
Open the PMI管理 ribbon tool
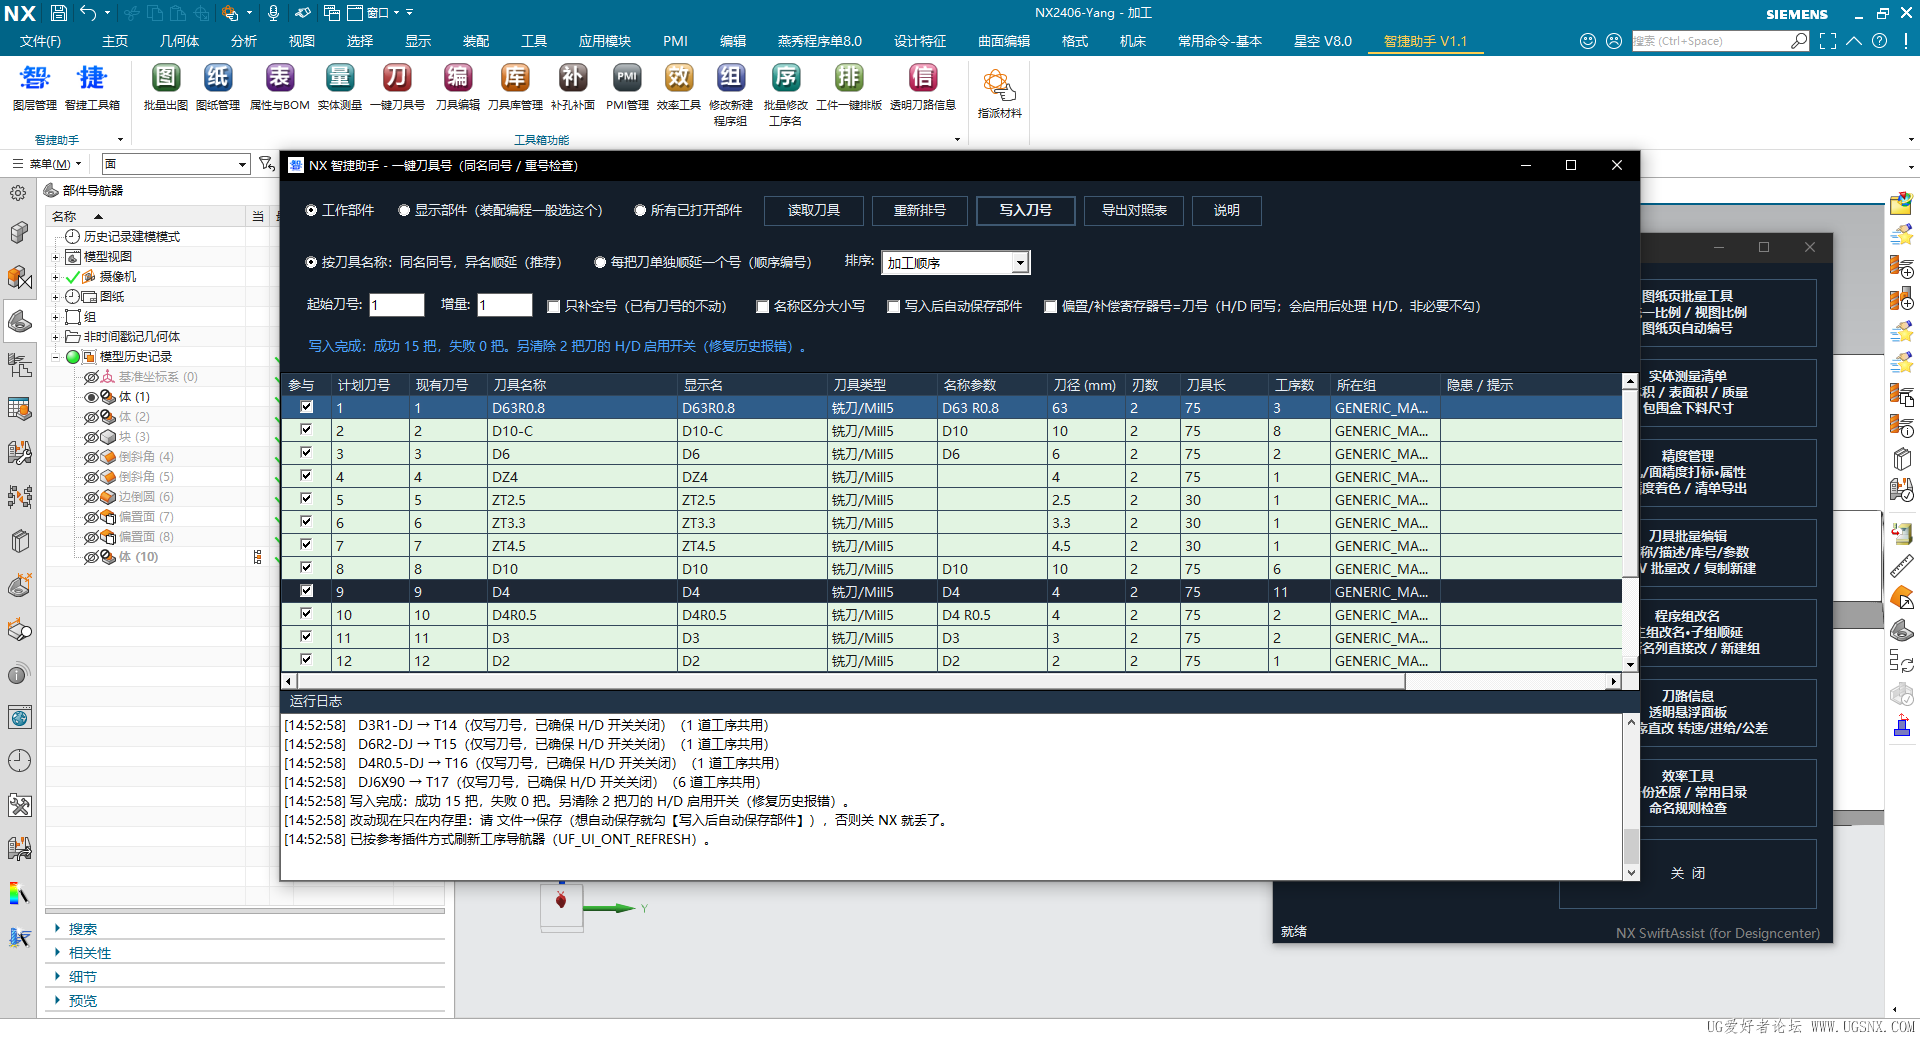click(x=627, y=86)
